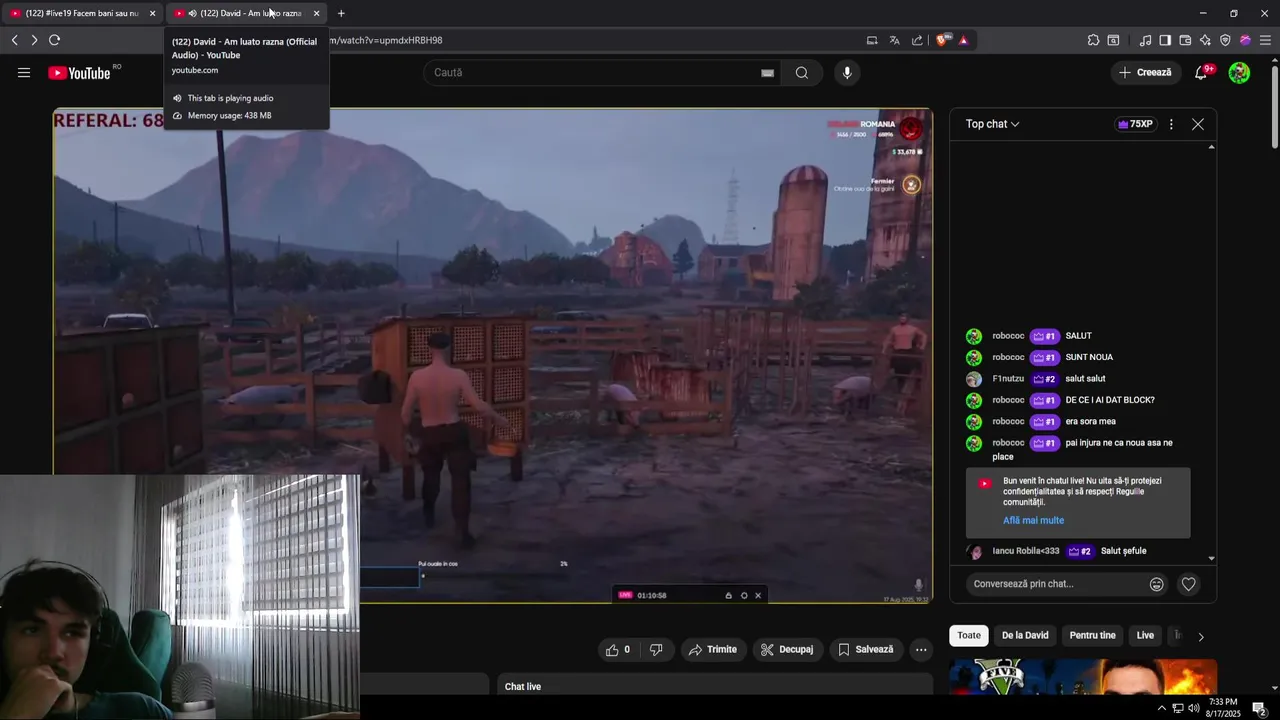Screen dimensions: 1280x720
Task: Click the search magnifier button
Action: point(802,72)
